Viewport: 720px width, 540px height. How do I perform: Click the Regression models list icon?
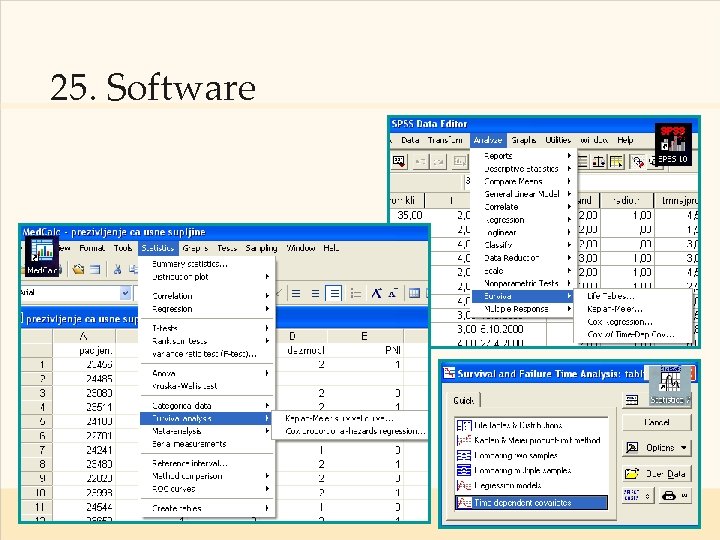(x=464, y=485)
